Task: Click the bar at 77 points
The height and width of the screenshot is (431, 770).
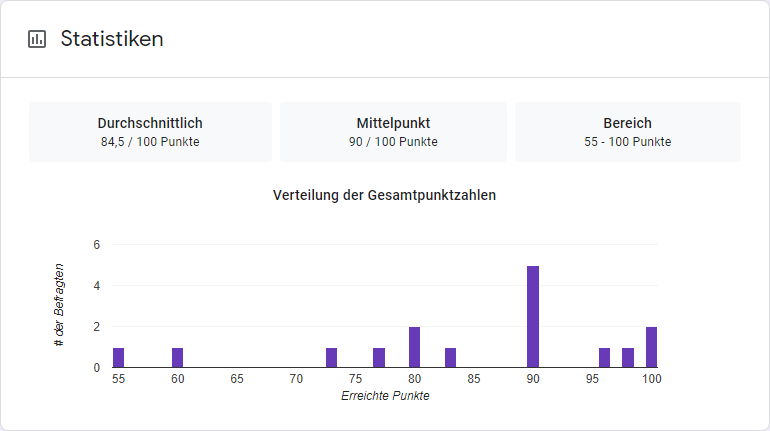Action: click(x=379, y=358)
